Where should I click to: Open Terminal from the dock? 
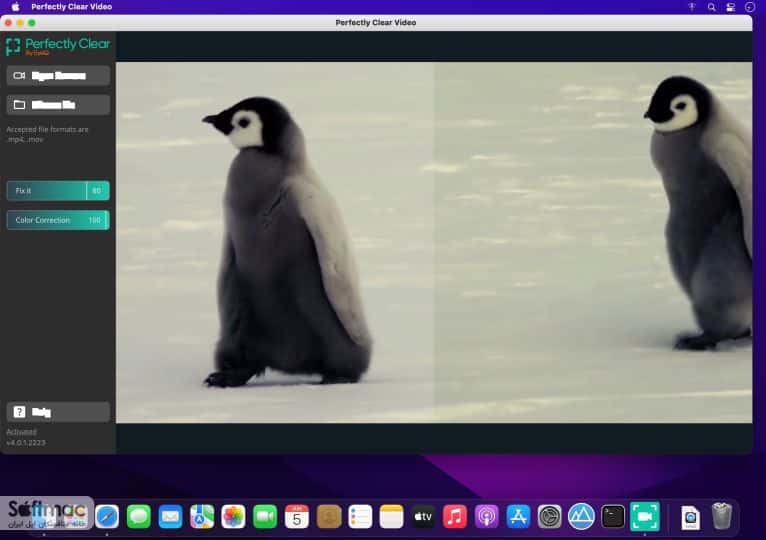click(x=613, y=517)
